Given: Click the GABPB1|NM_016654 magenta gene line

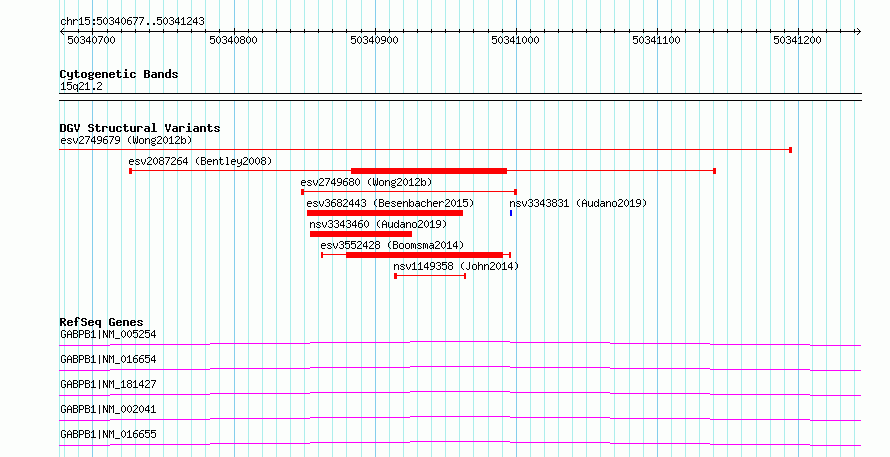Looking at the screenshot, I should tap(460, 368).
